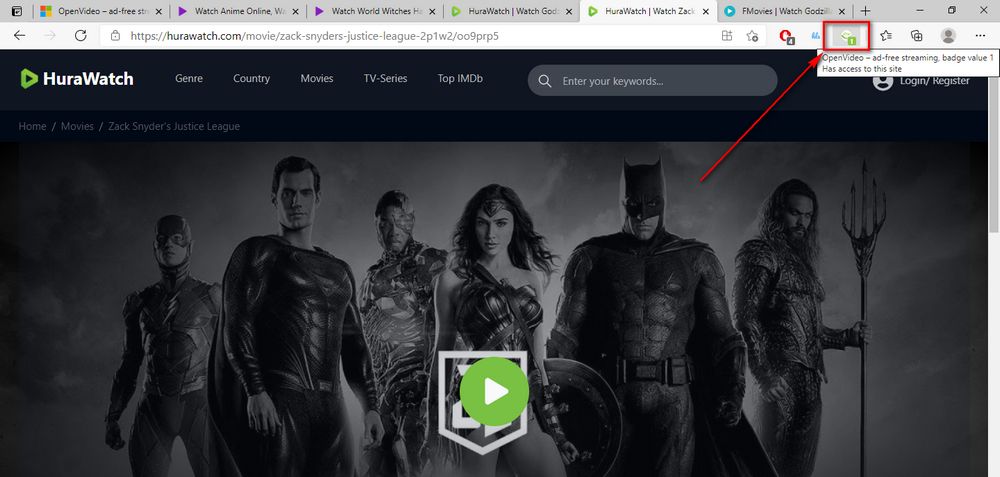The width and height of the screenshot is (1000, 477).
Task: Close the Watch Anime Online tab
Action: (295, 11)
